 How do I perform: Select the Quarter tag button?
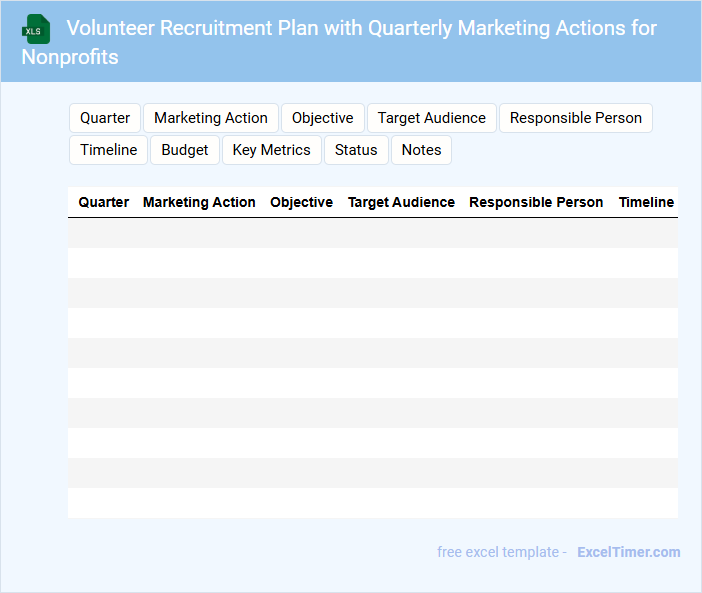coord(105,118)
